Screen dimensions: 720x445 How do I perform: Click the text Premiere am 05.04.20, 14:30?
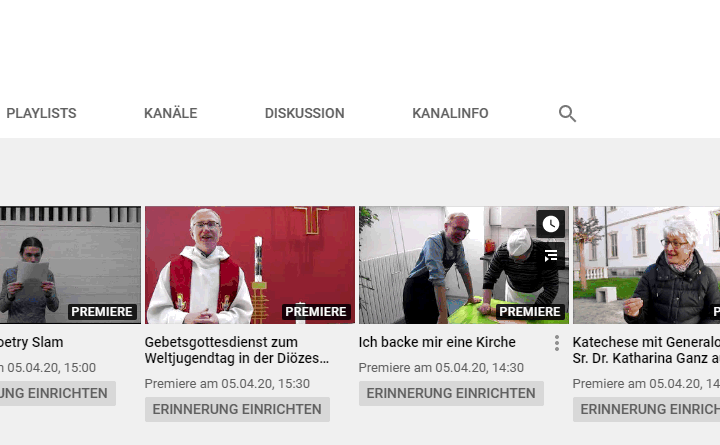click(x=441, y=367)
